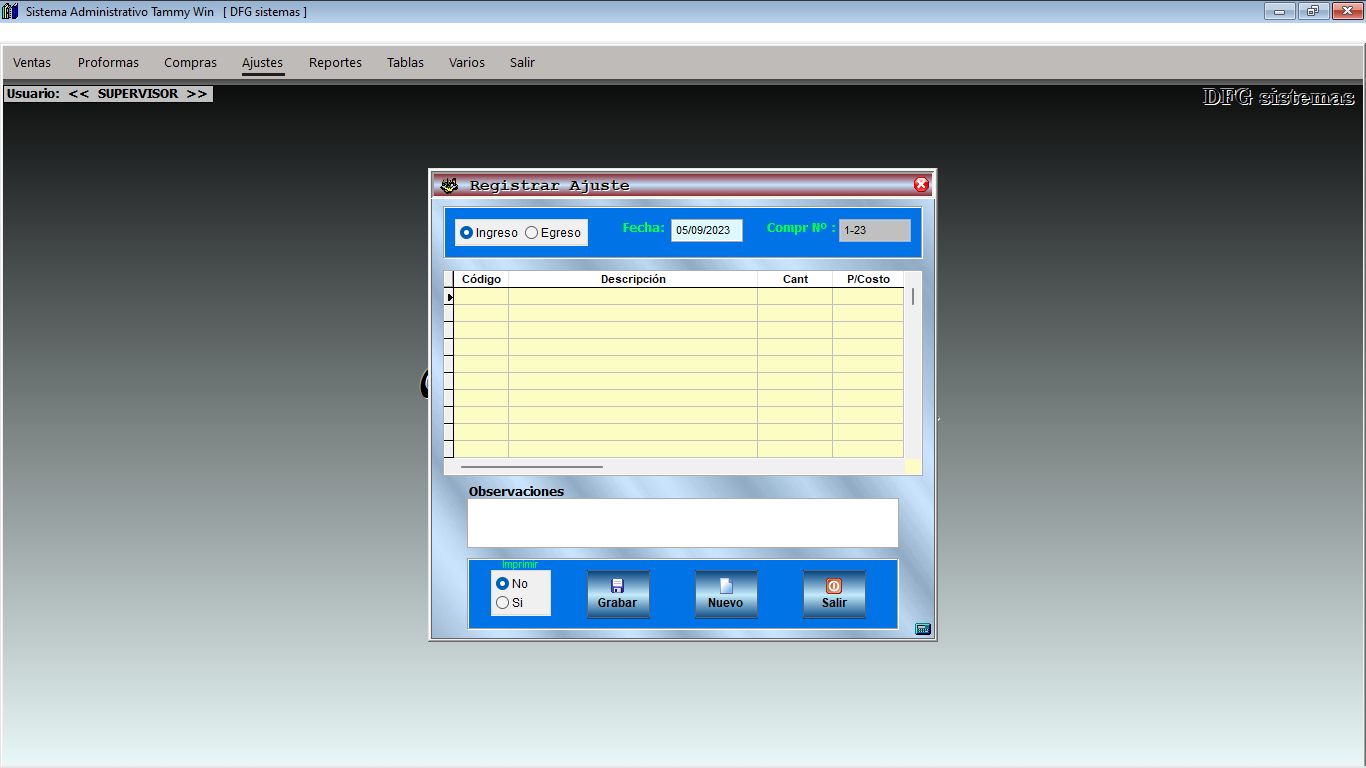Click the Salir button in dialog

tap(834, 594)
